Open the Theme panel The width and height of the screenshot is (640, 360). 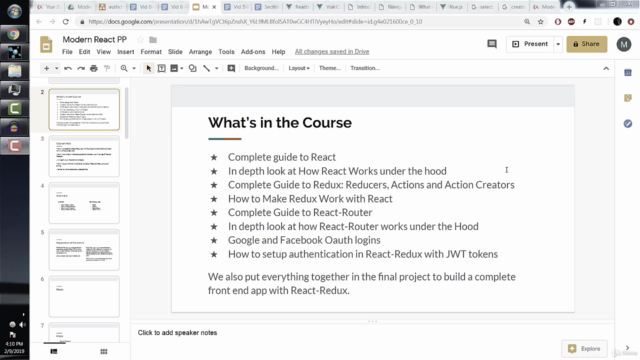[x=329, y=68]
